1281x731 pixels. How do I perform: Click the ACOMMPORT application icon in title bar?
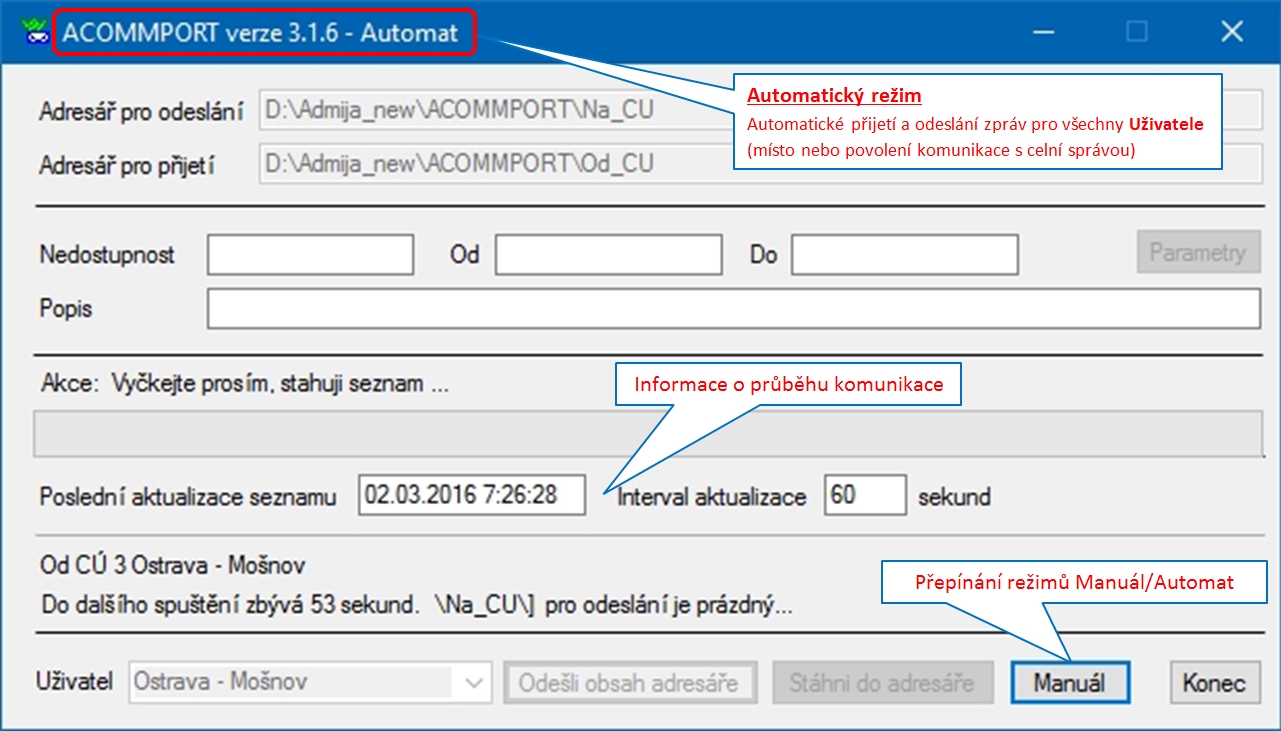35,31
